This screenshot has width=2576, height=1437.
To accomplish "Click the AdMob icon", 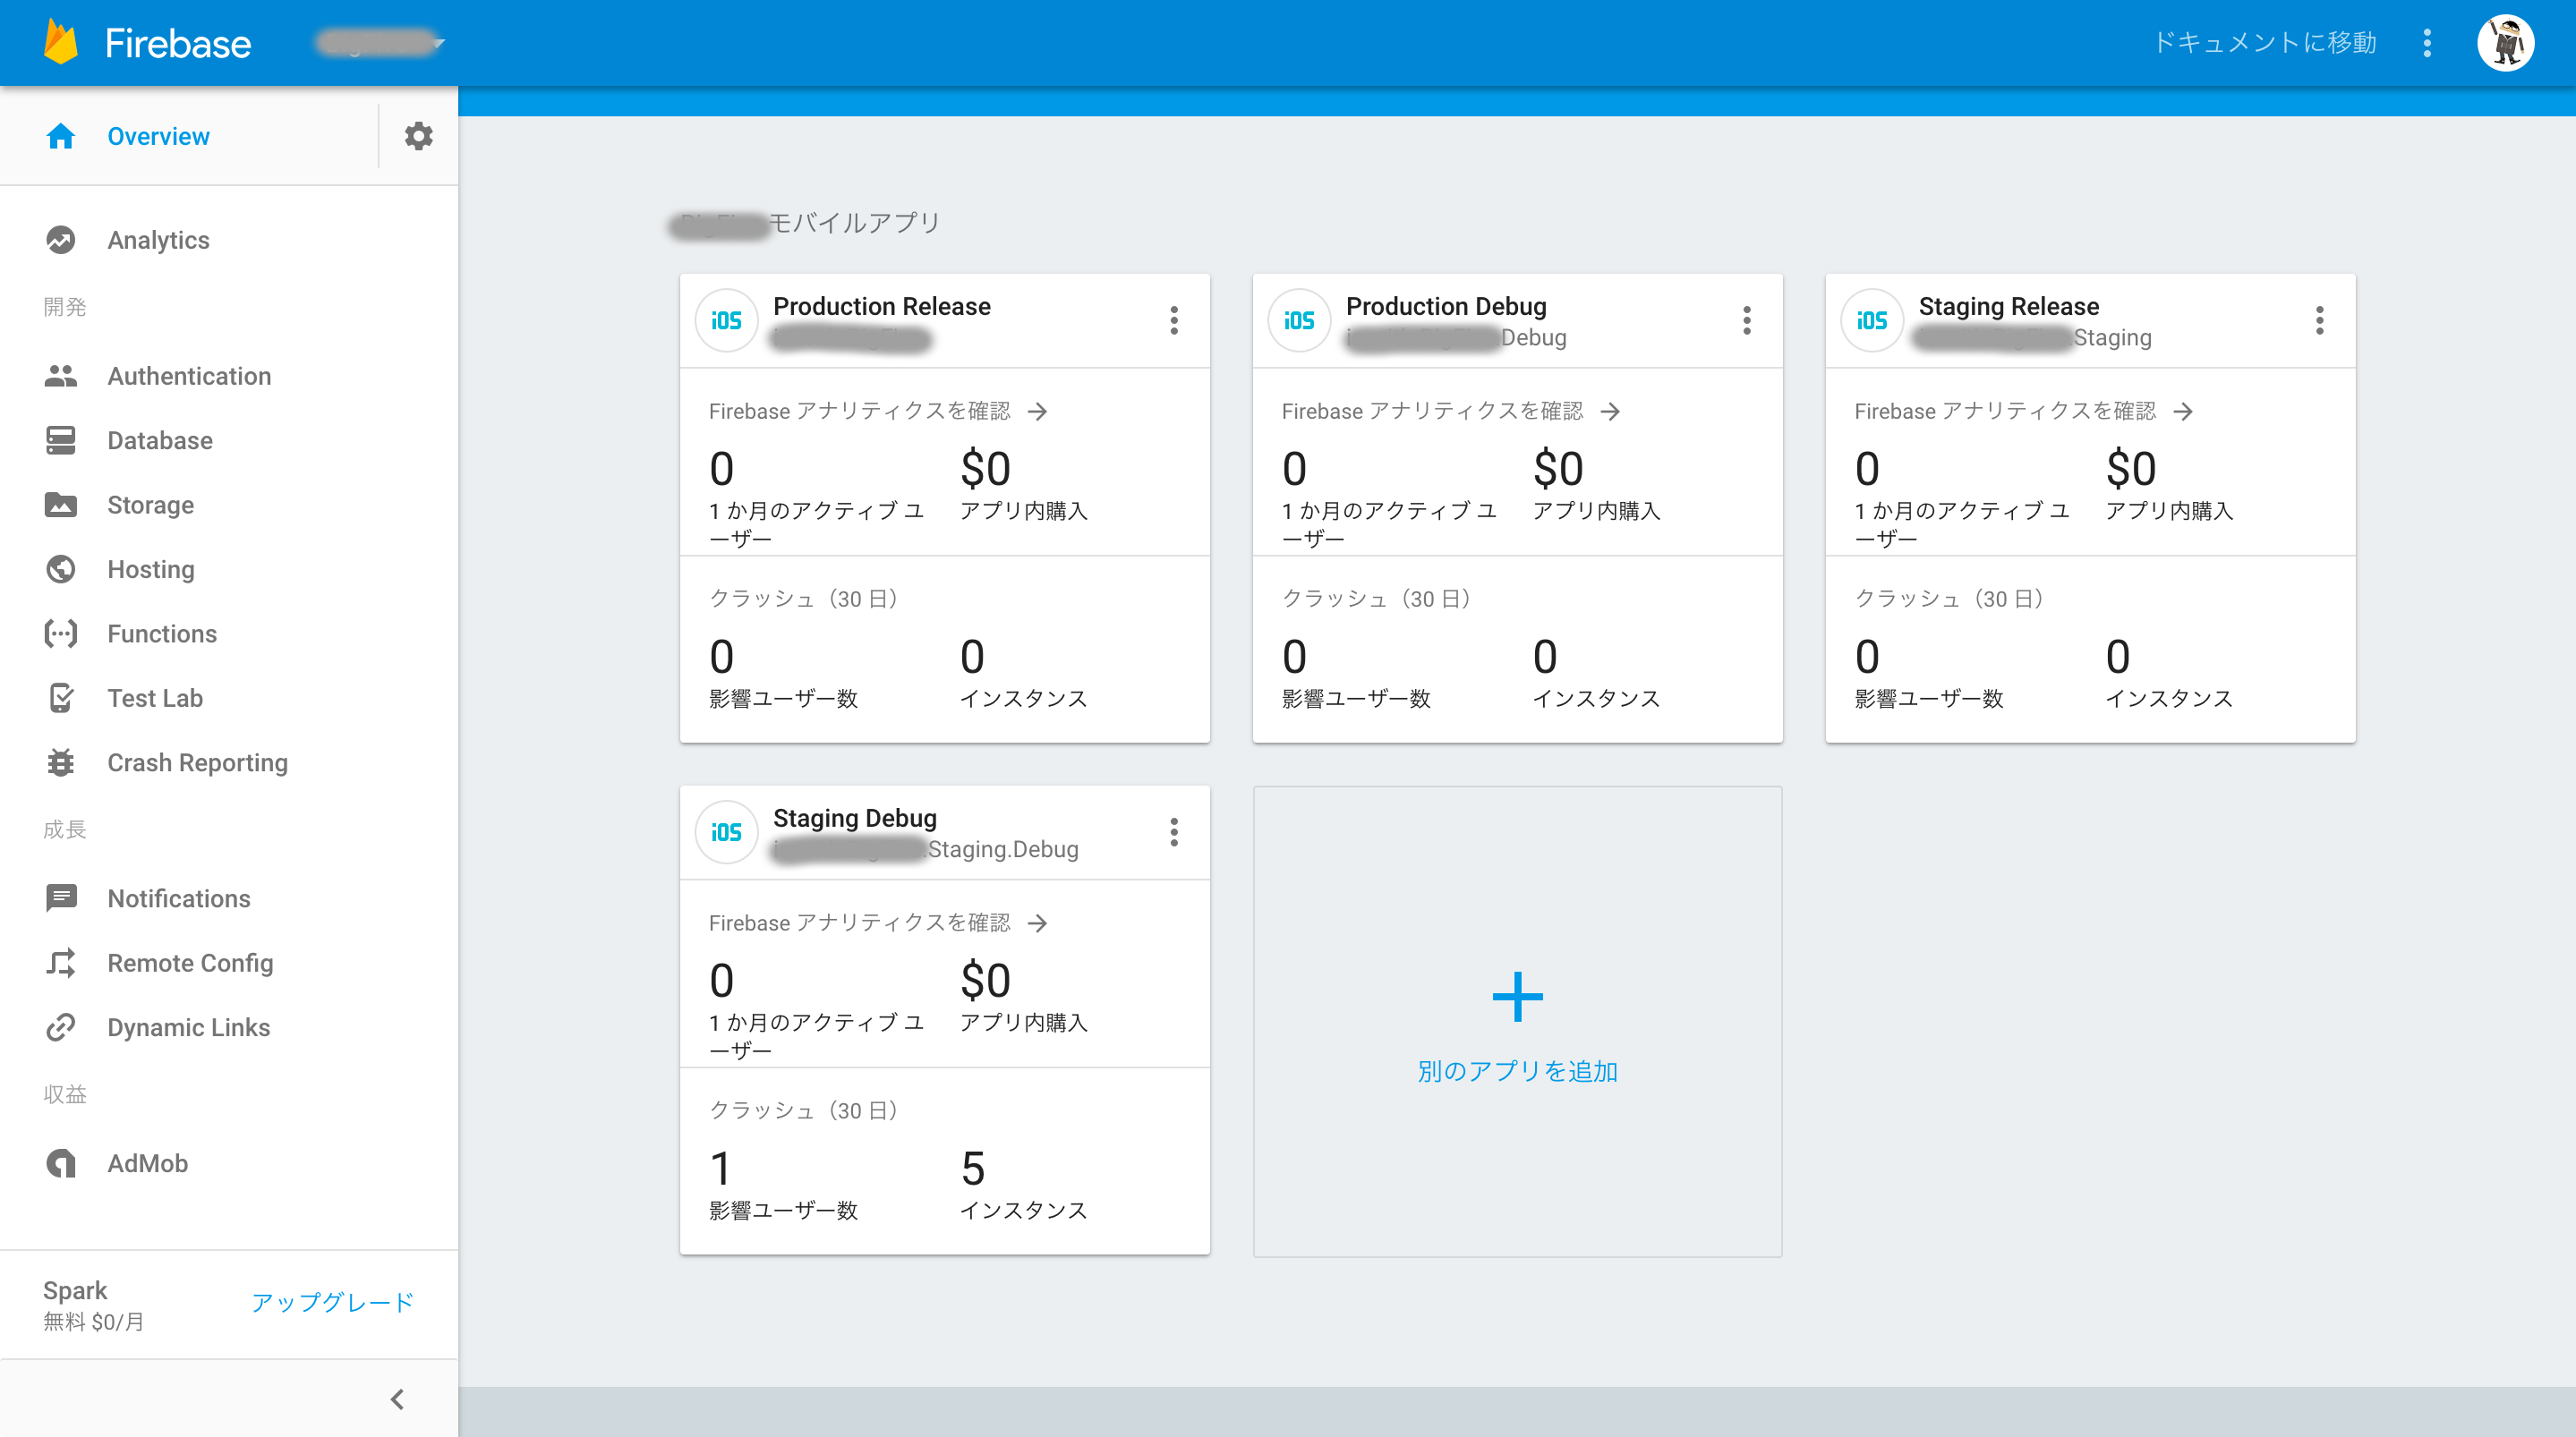I will (61, 1163).
